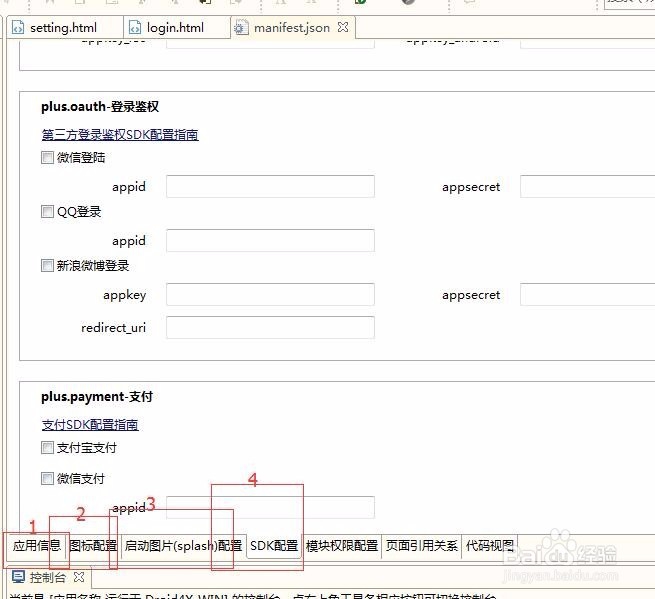Image resolution: width=655 pixels, height=599 pixels.
Task: Enable the 微信登陆 checkbox
Action: [x=47, y=157]
